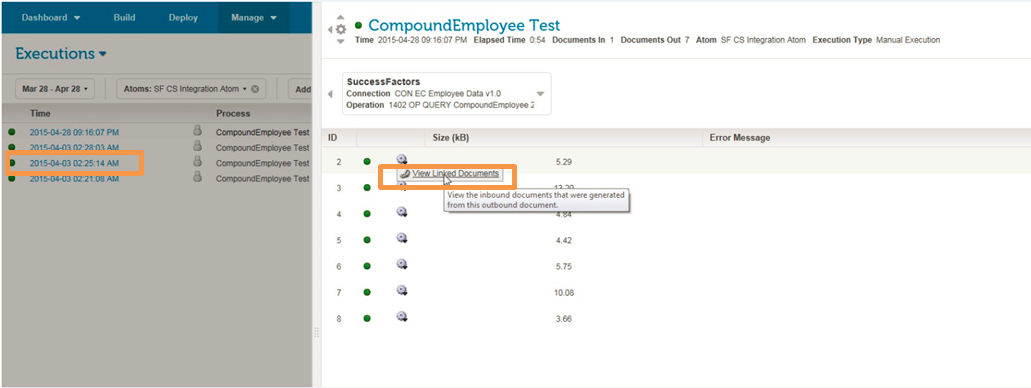The width and height of the screenshot is (1031, 388).
Task: Open the 2015-04-28 09:16:07 PM execution link
Action: 74,132
